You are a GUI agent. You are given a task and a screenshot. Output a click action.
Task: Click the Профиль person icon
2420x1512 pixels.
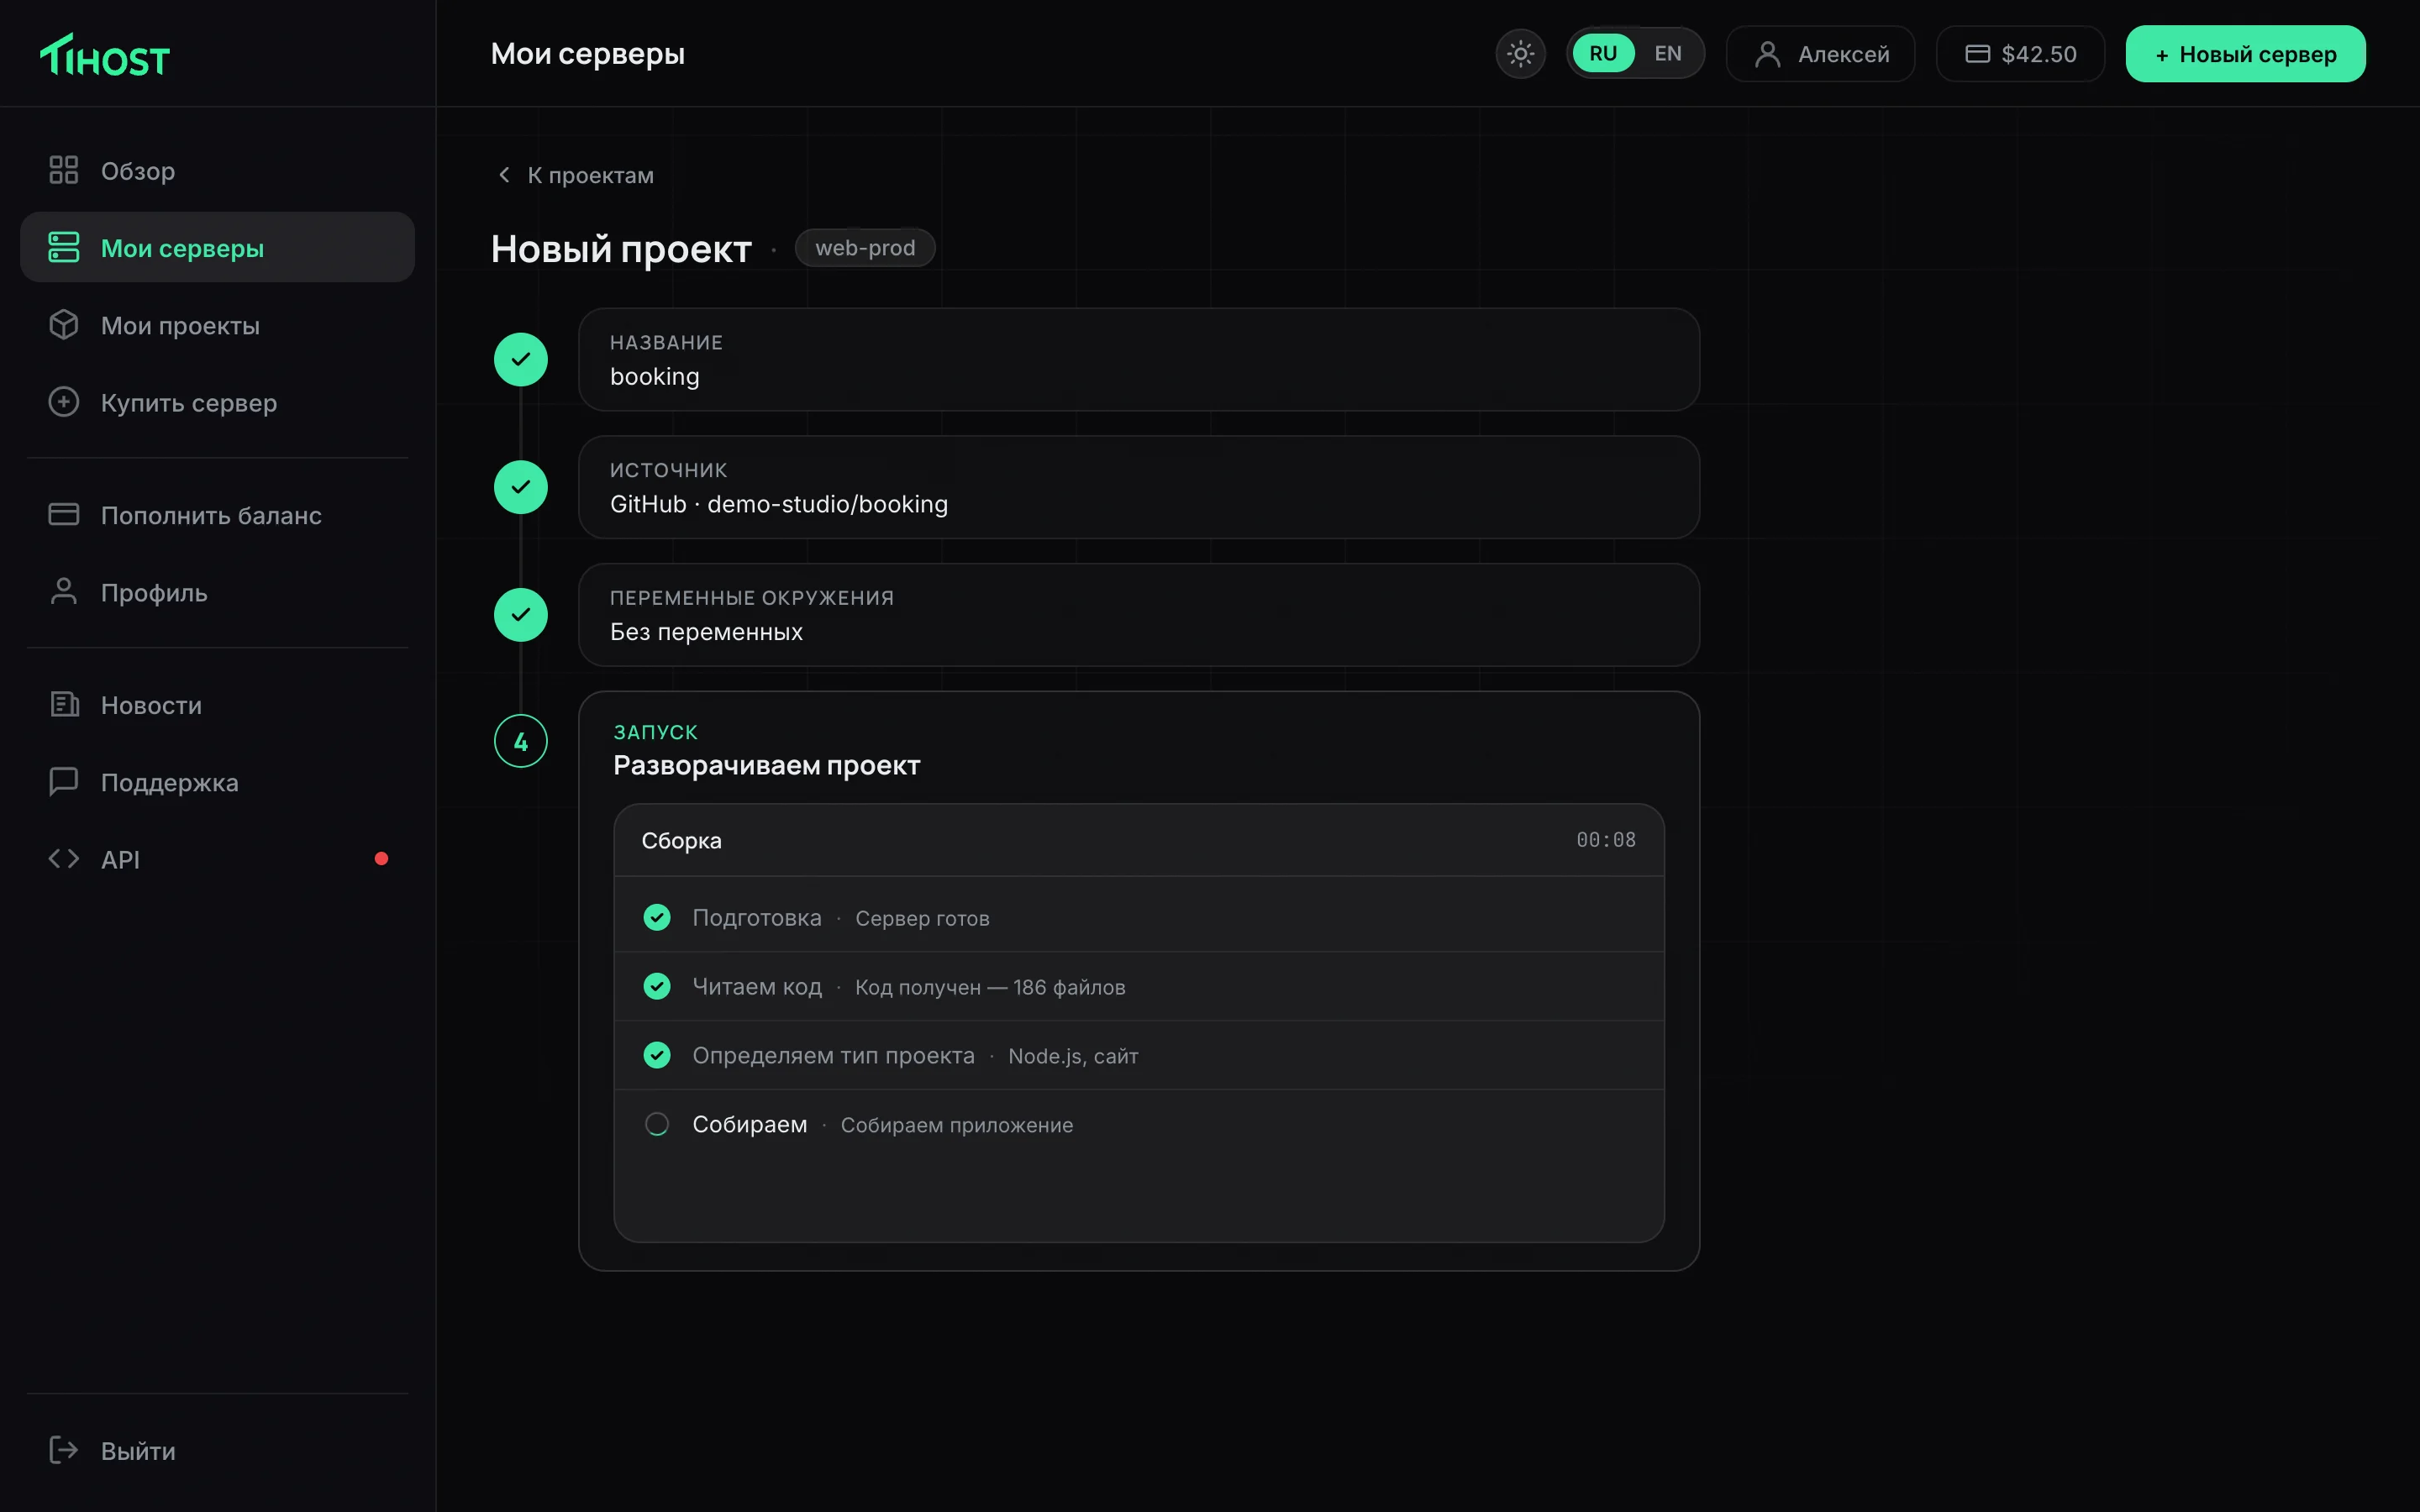pyautogui.click(x=64, y=592)
